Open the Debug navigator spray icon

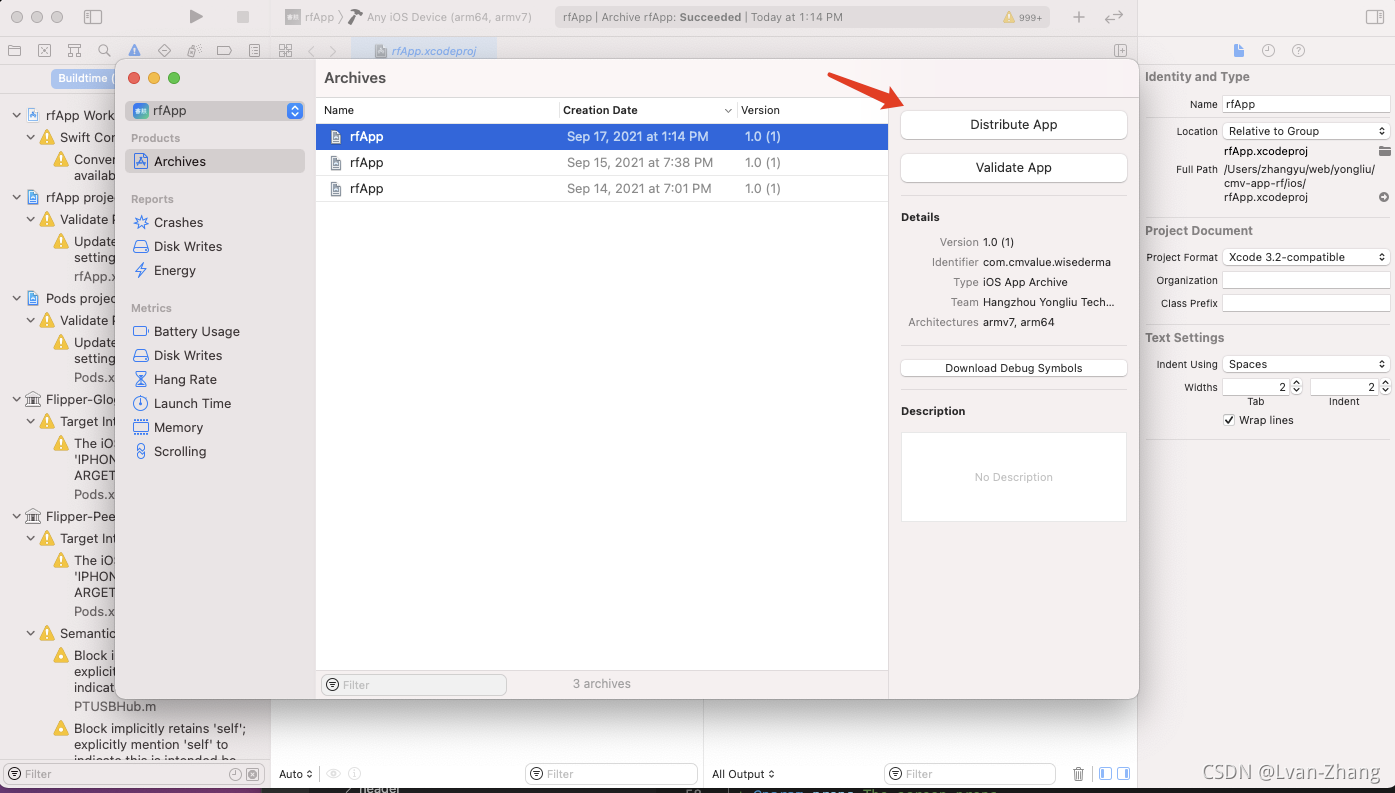tap(195, 50)
